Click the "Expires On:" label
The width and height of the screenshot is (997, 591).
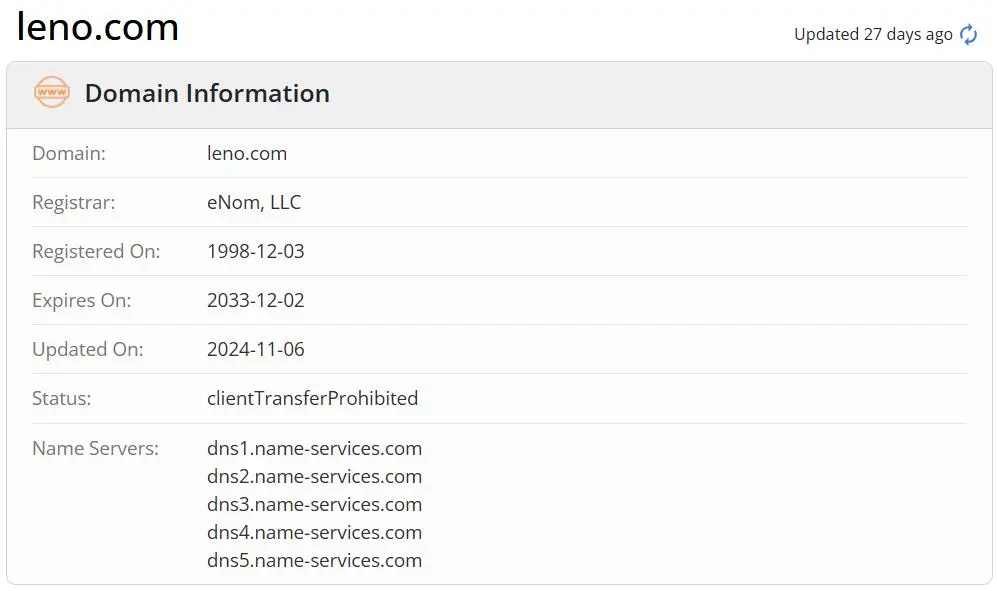pos(81,301)
